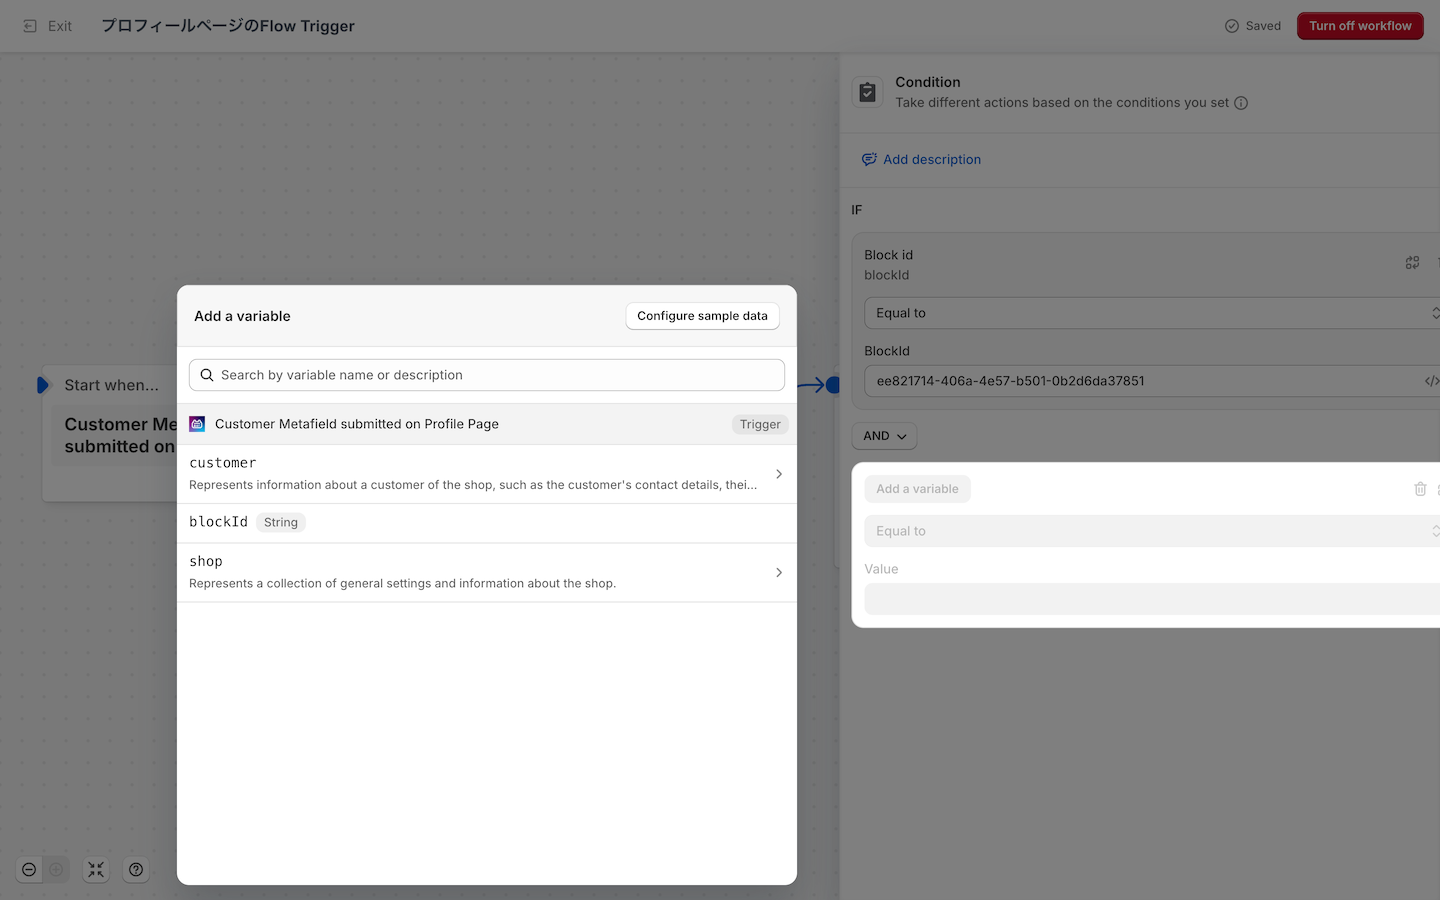
Task: Click the Block id swap variable icon
Action: [1412, 263]
